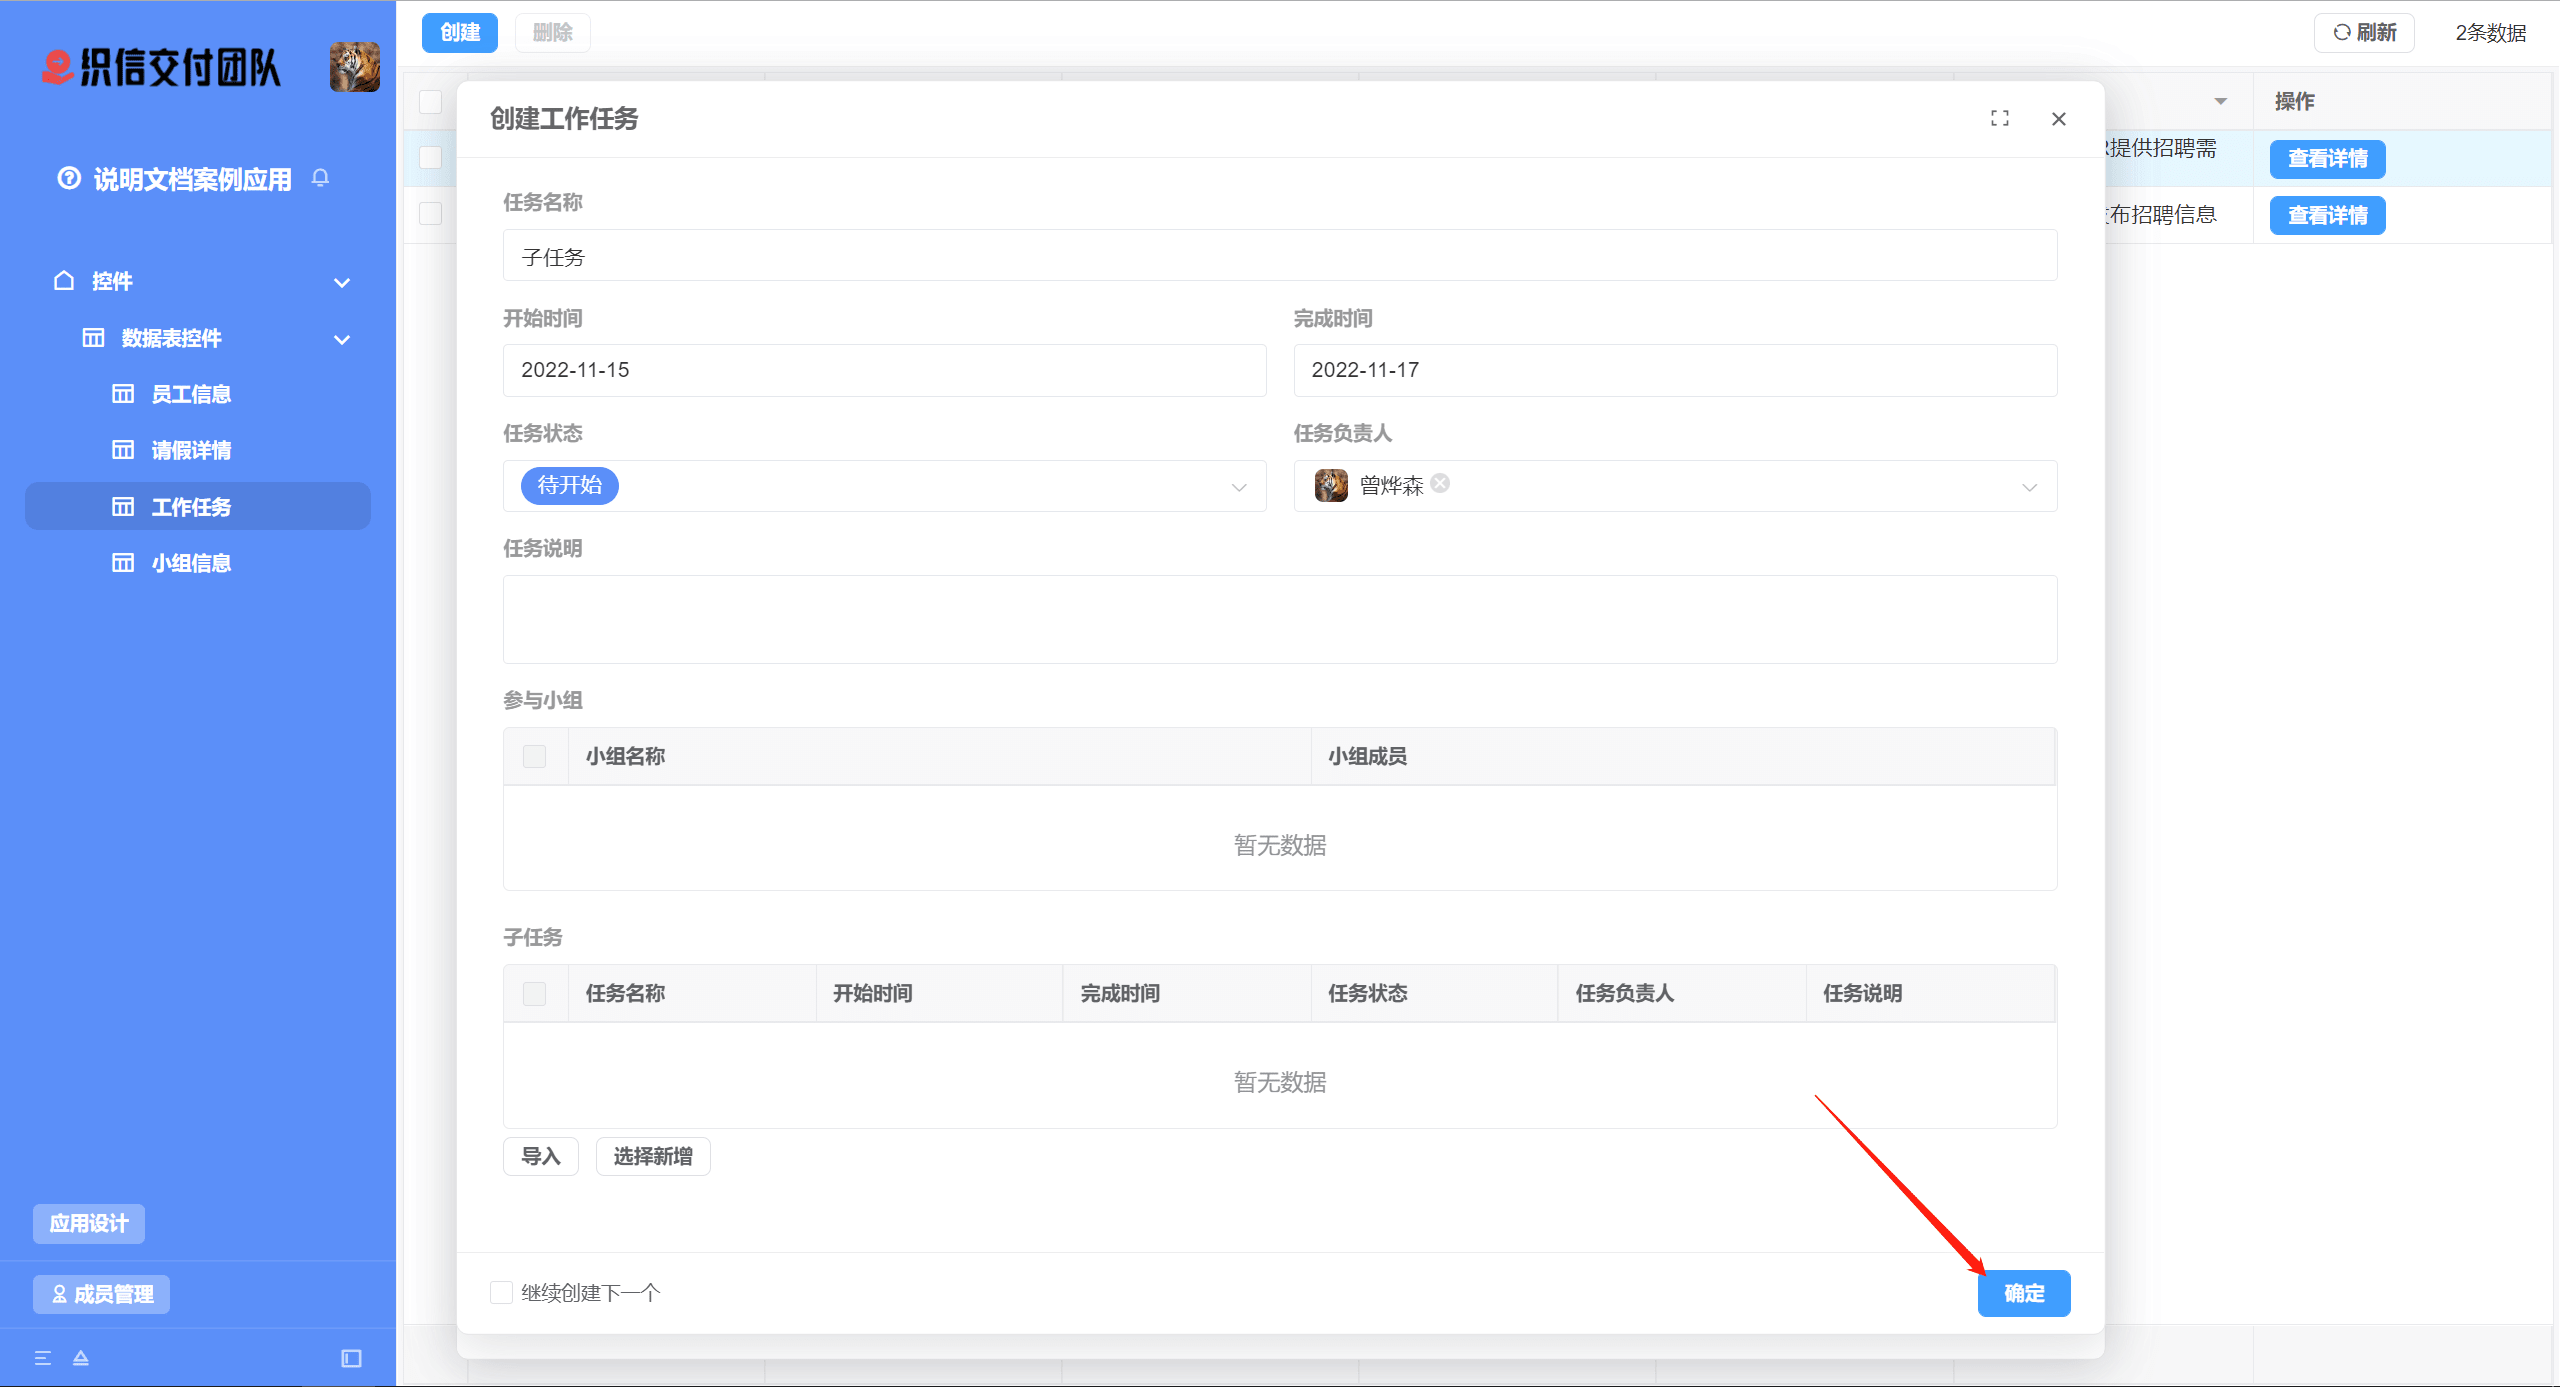Viewport: 2560px width, 1387px height.
Task: Click the 确定 confirm button
Action: coord(2023,1294)
